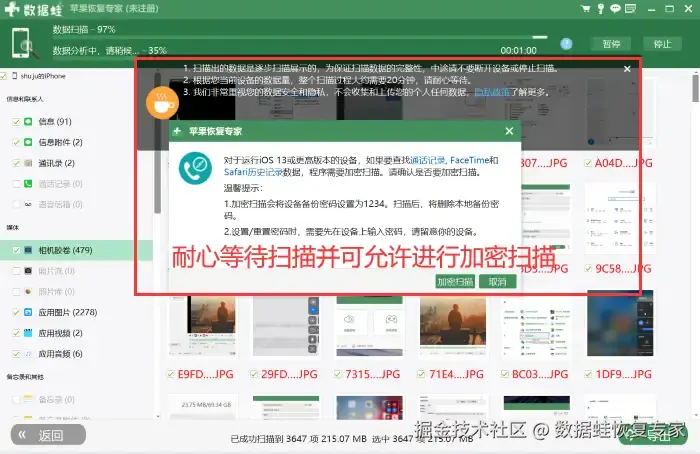Click the 相机胶卷 camera roll icon
The width and height of the screenshot is (700, 454).
tap(28, 250)
